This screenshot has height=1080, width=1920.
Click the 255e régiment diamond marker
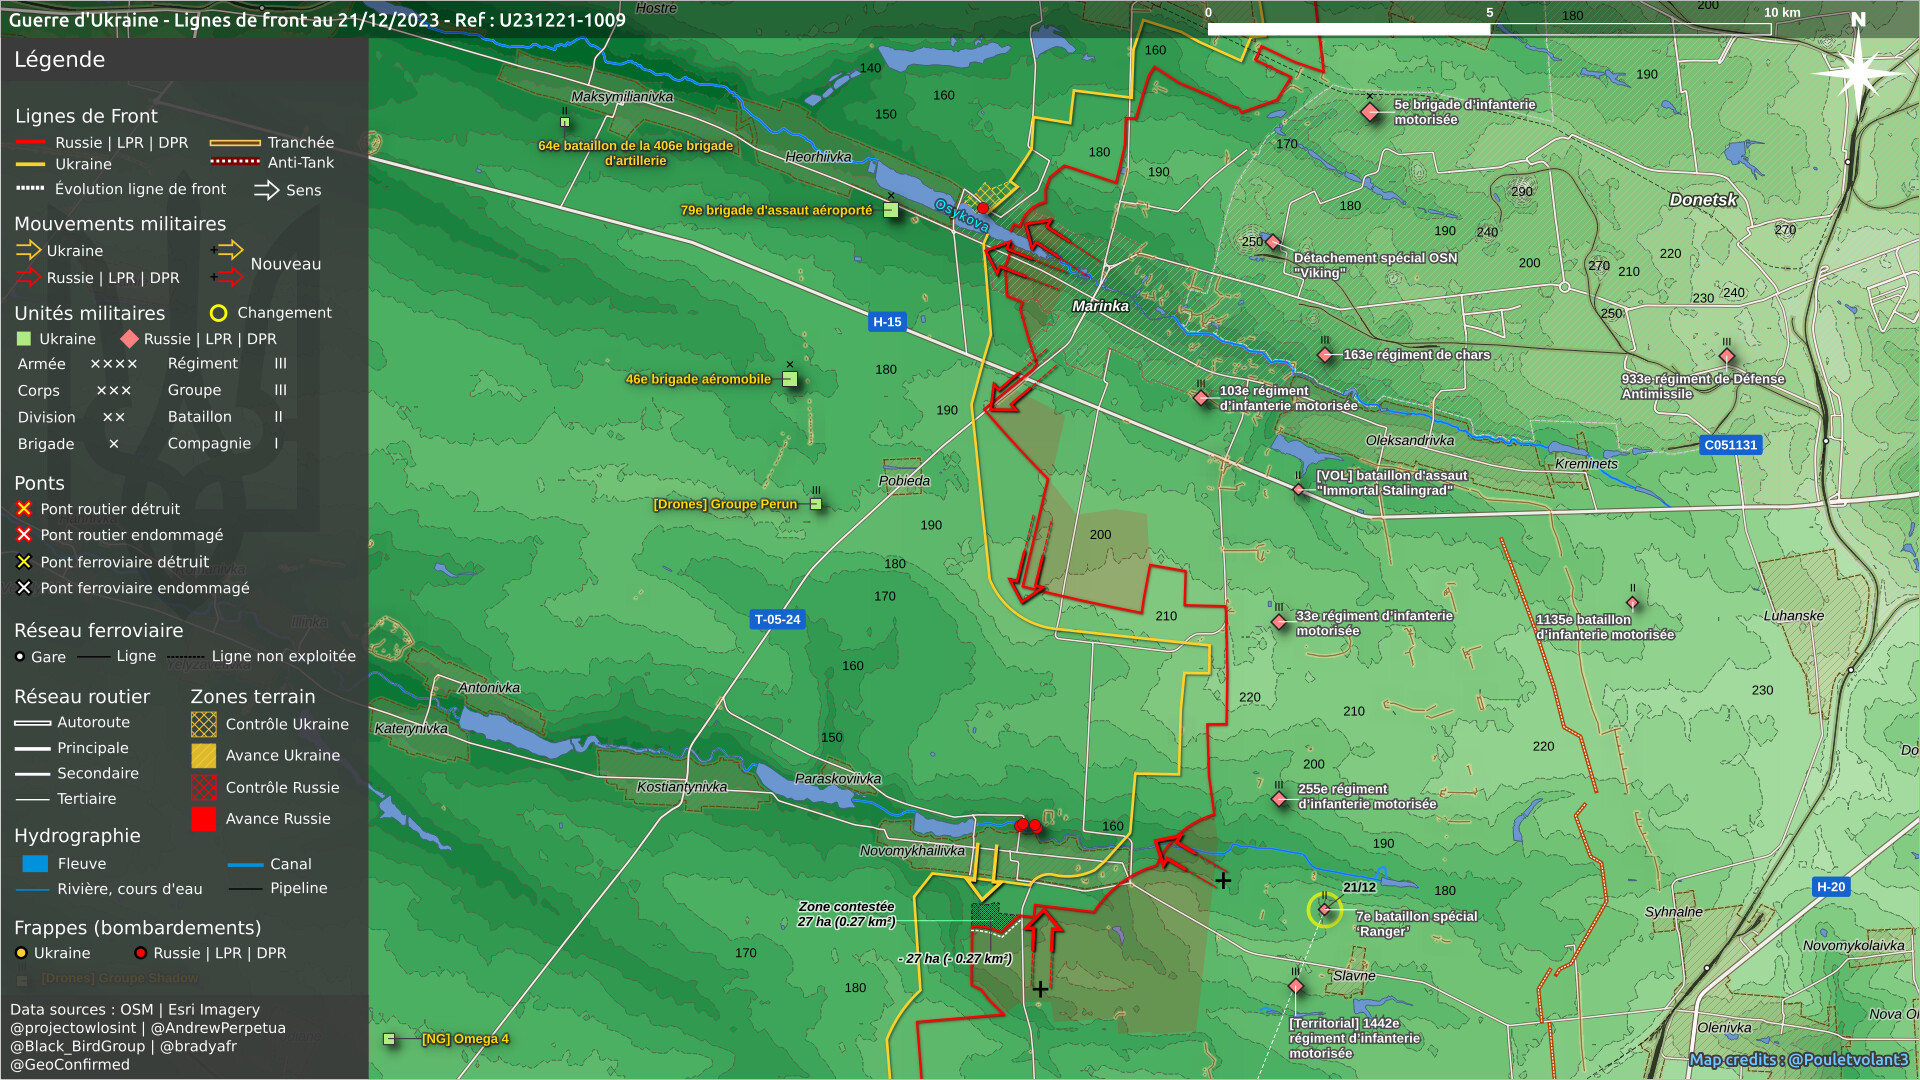1279,799
